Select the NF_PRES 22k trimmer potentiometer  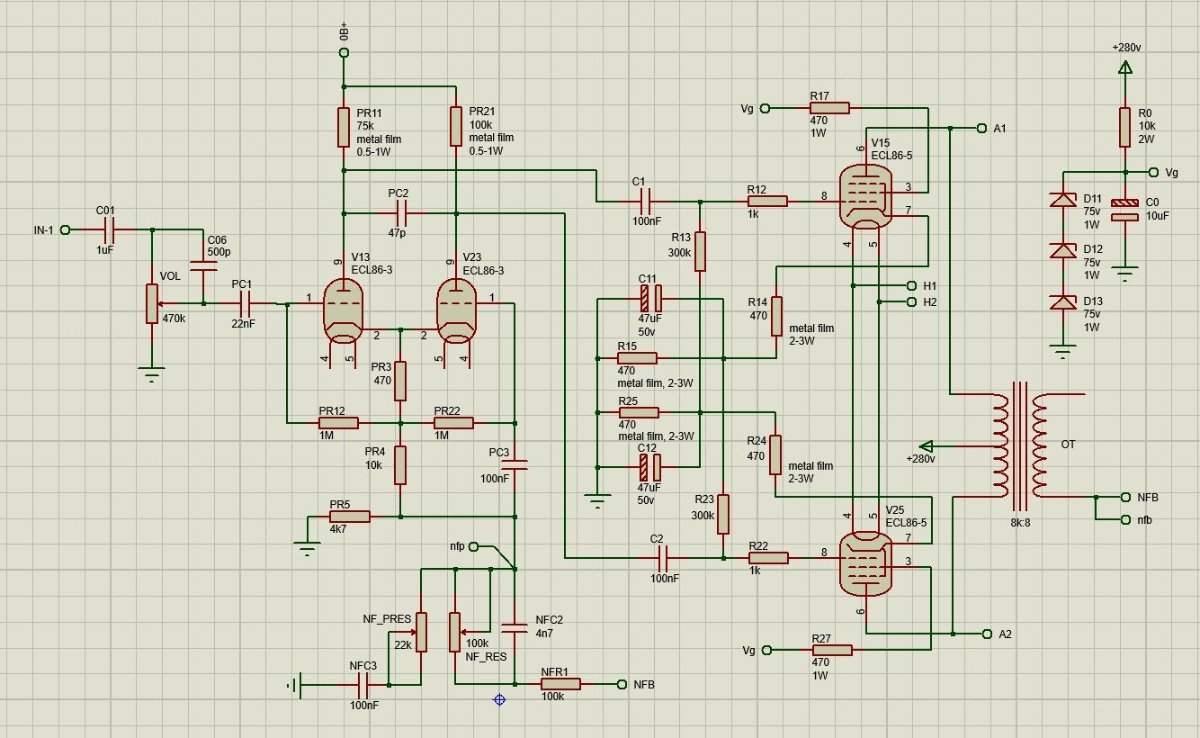(x=421, y=630)
